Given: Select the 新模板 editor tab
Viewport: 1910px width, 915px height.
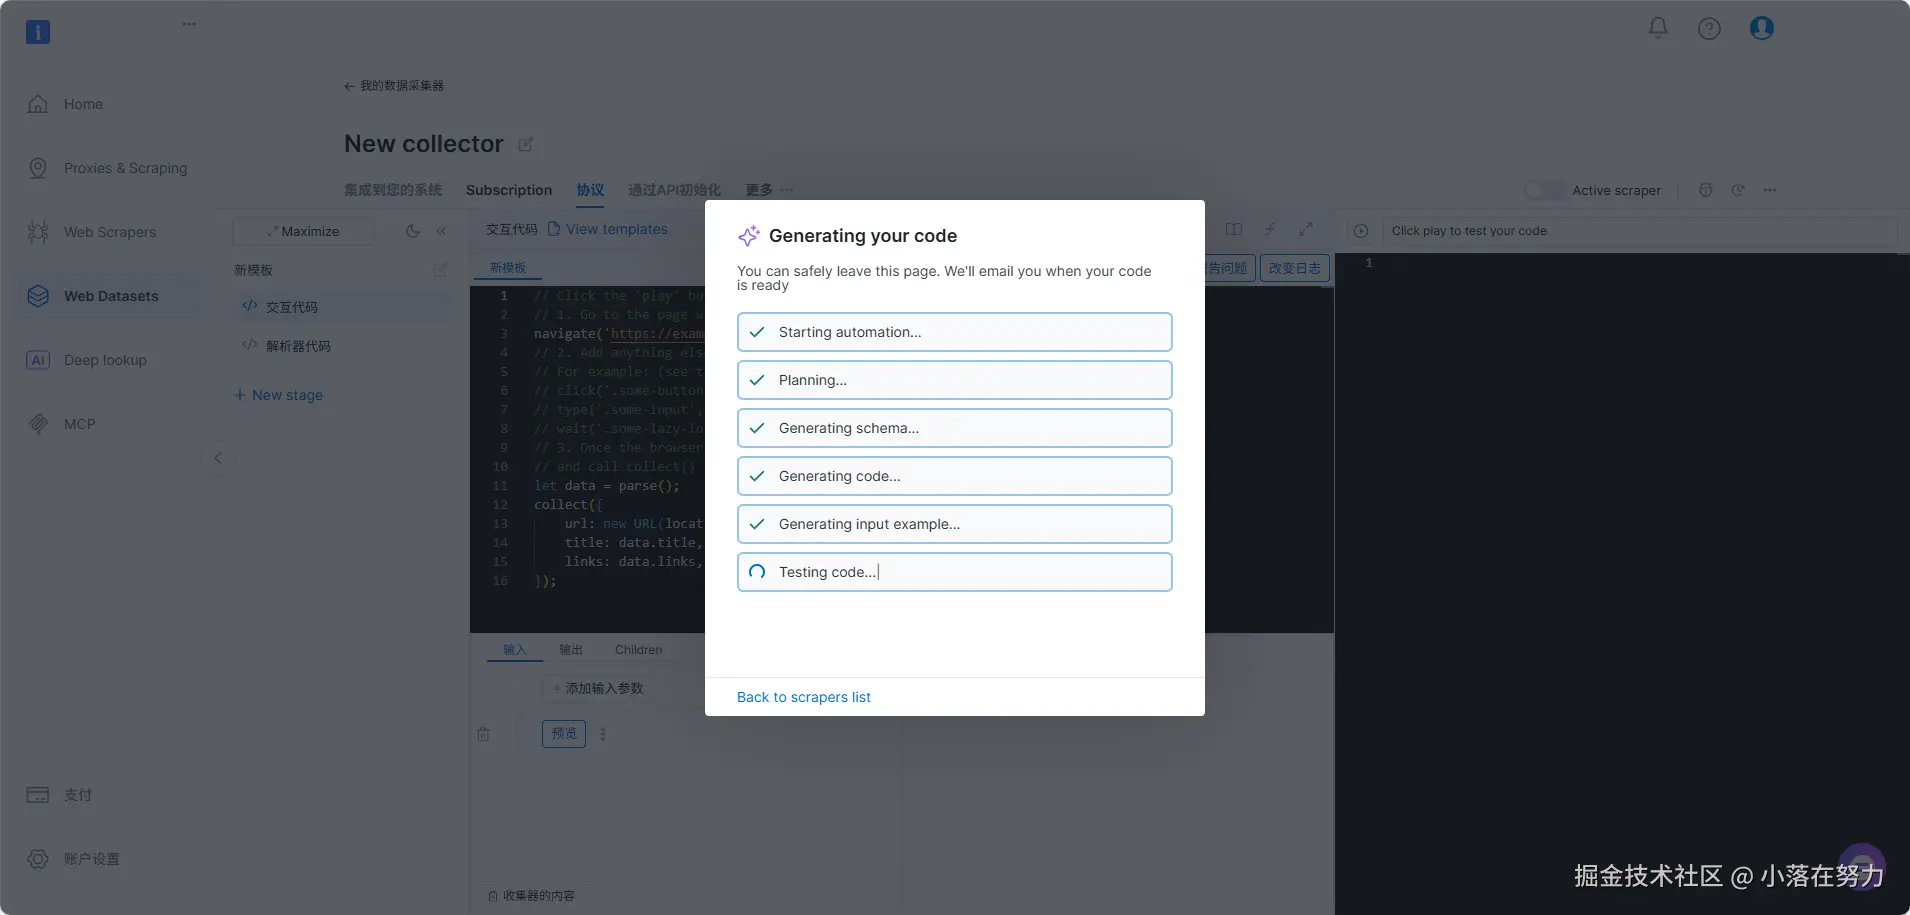Looking at the screenshot, I should point(508,268).
